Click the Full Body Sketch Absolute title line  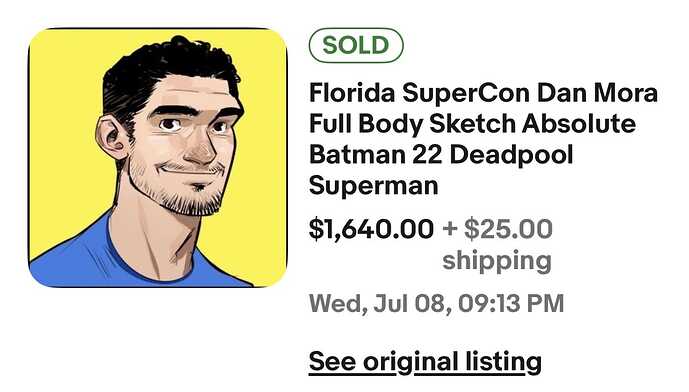(x=472, y=123)
